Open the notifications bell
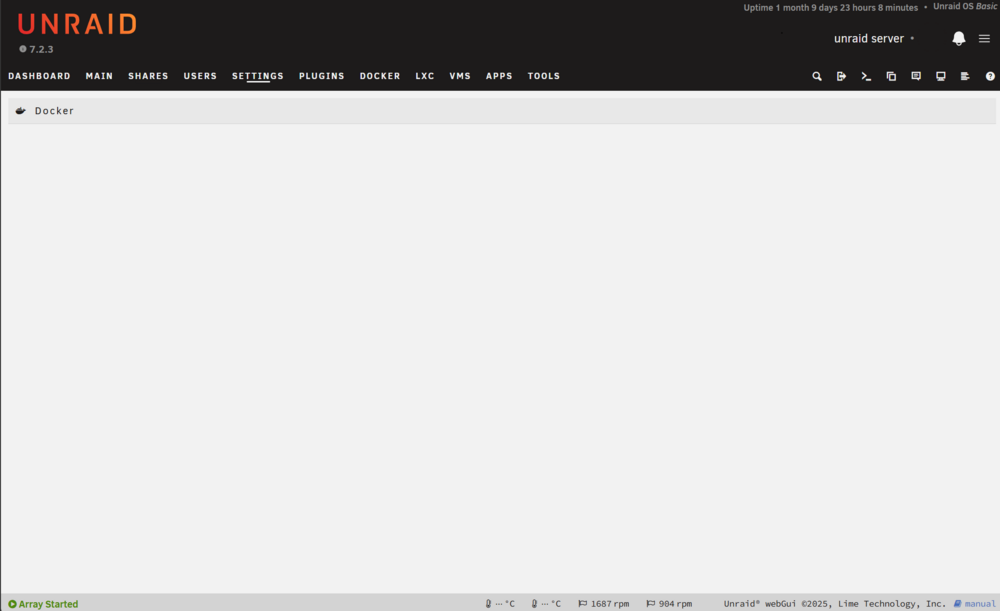The image size is (1000, 611). [959, 38]
